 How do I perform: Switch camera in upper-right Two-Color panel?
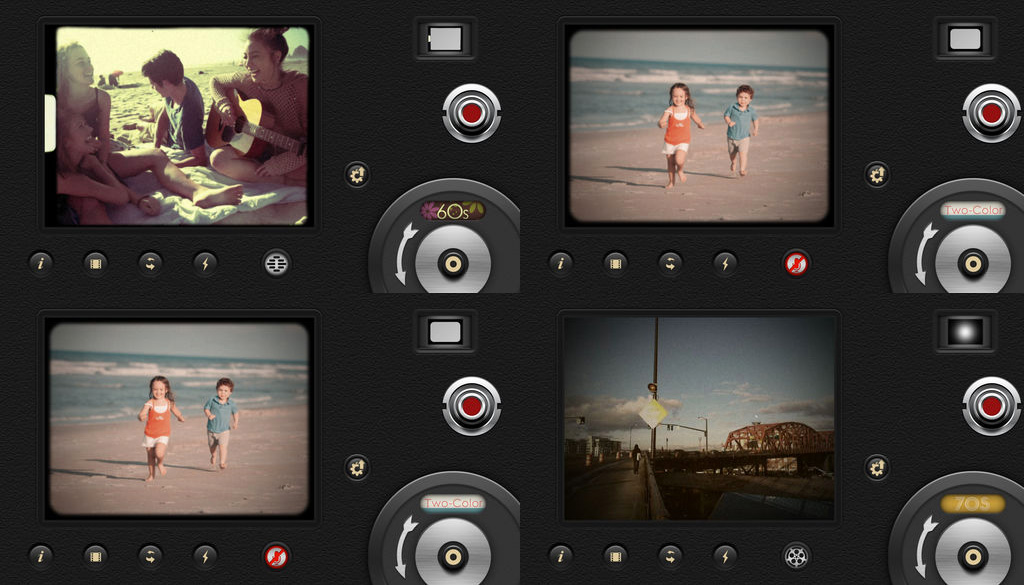click(x=670, y=263)
